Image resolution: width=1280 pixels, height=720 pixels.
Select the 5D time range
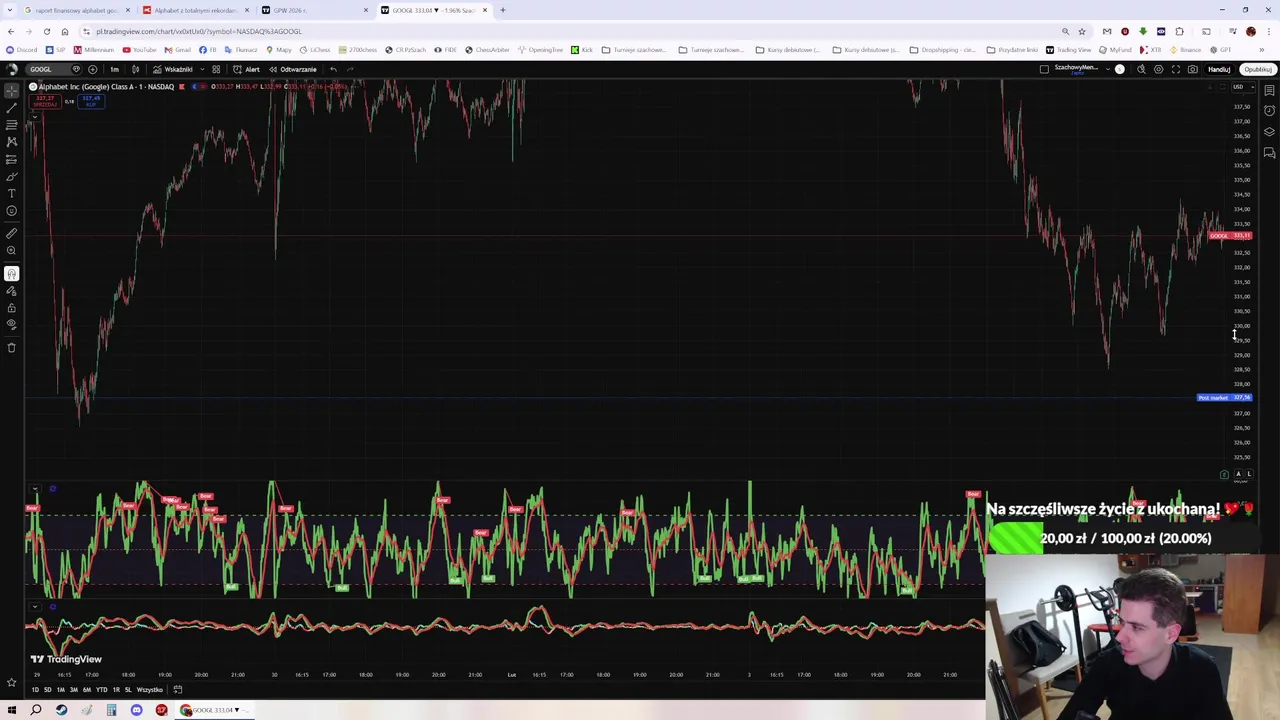pyautogui.click(x=47, y=690)
